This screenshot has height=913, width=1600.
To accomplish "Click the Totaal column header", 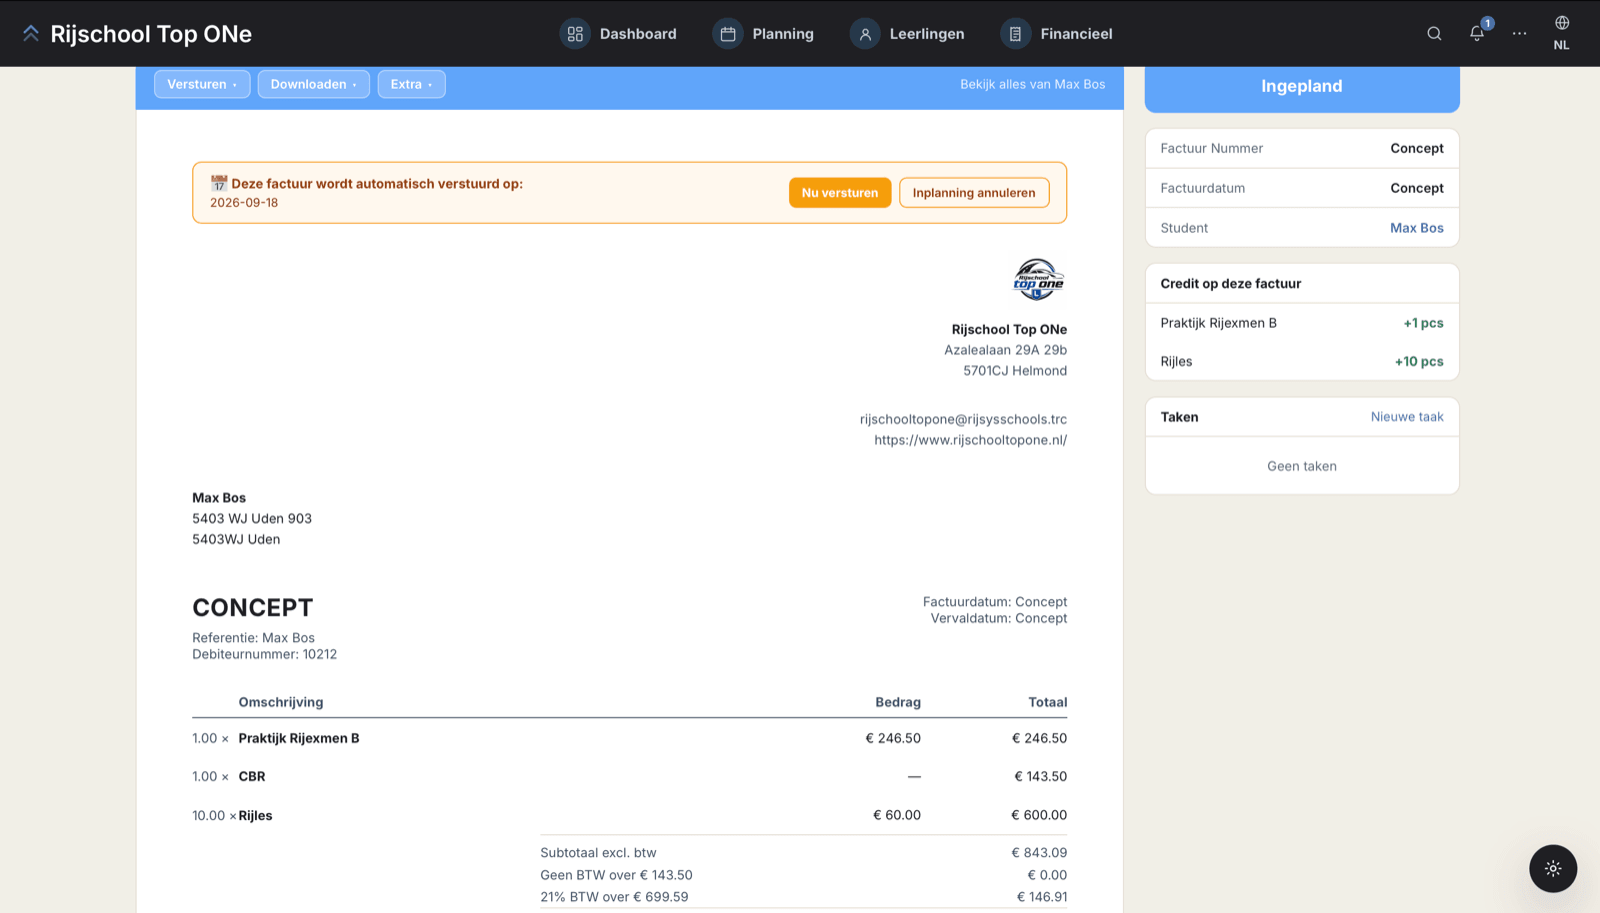I will [1048, 702].
